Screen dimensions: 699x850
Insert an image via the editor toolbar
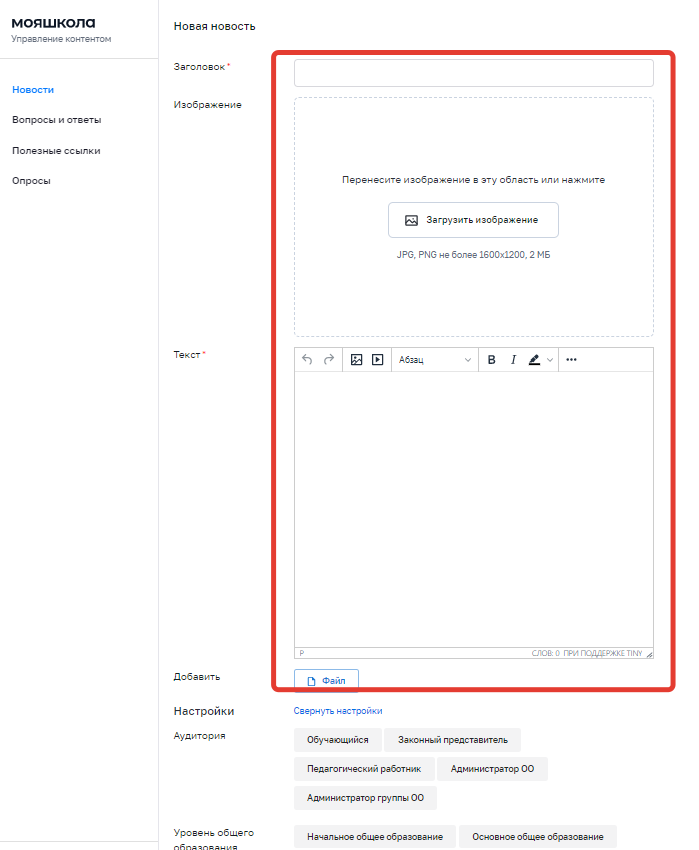[x=356, y=360]
